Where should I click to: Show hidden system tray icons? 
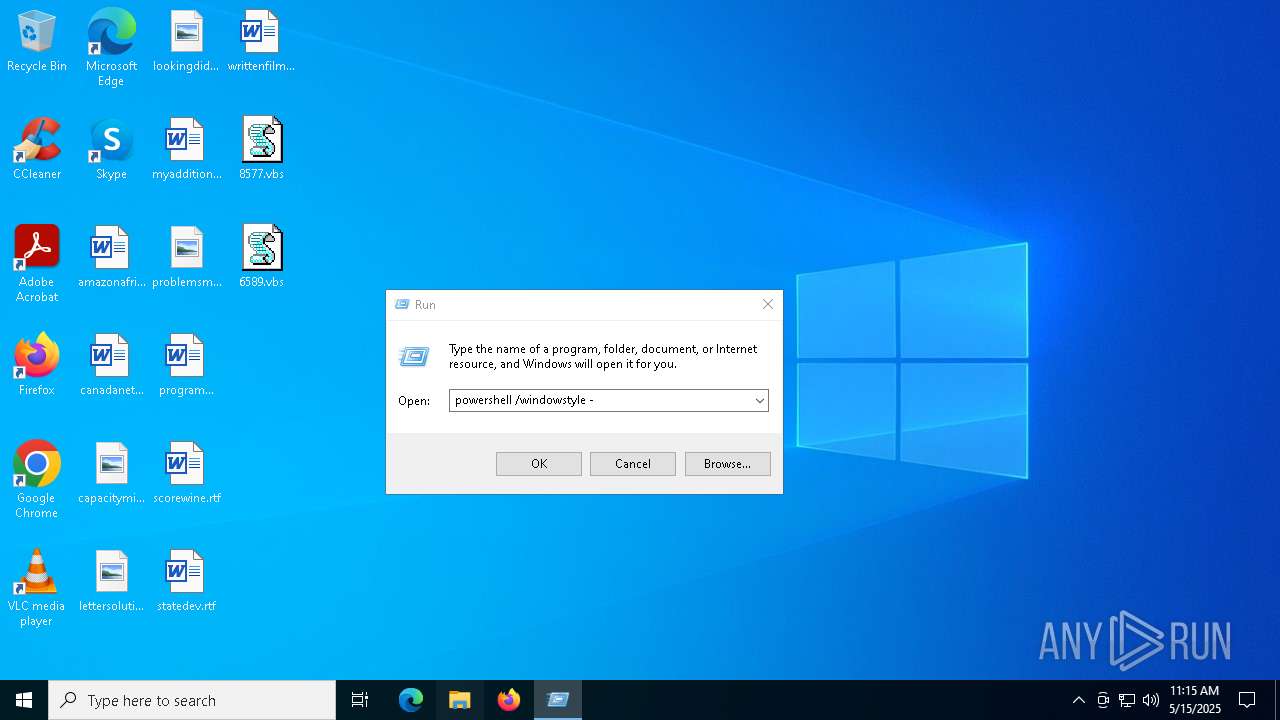pos(1078,700)
